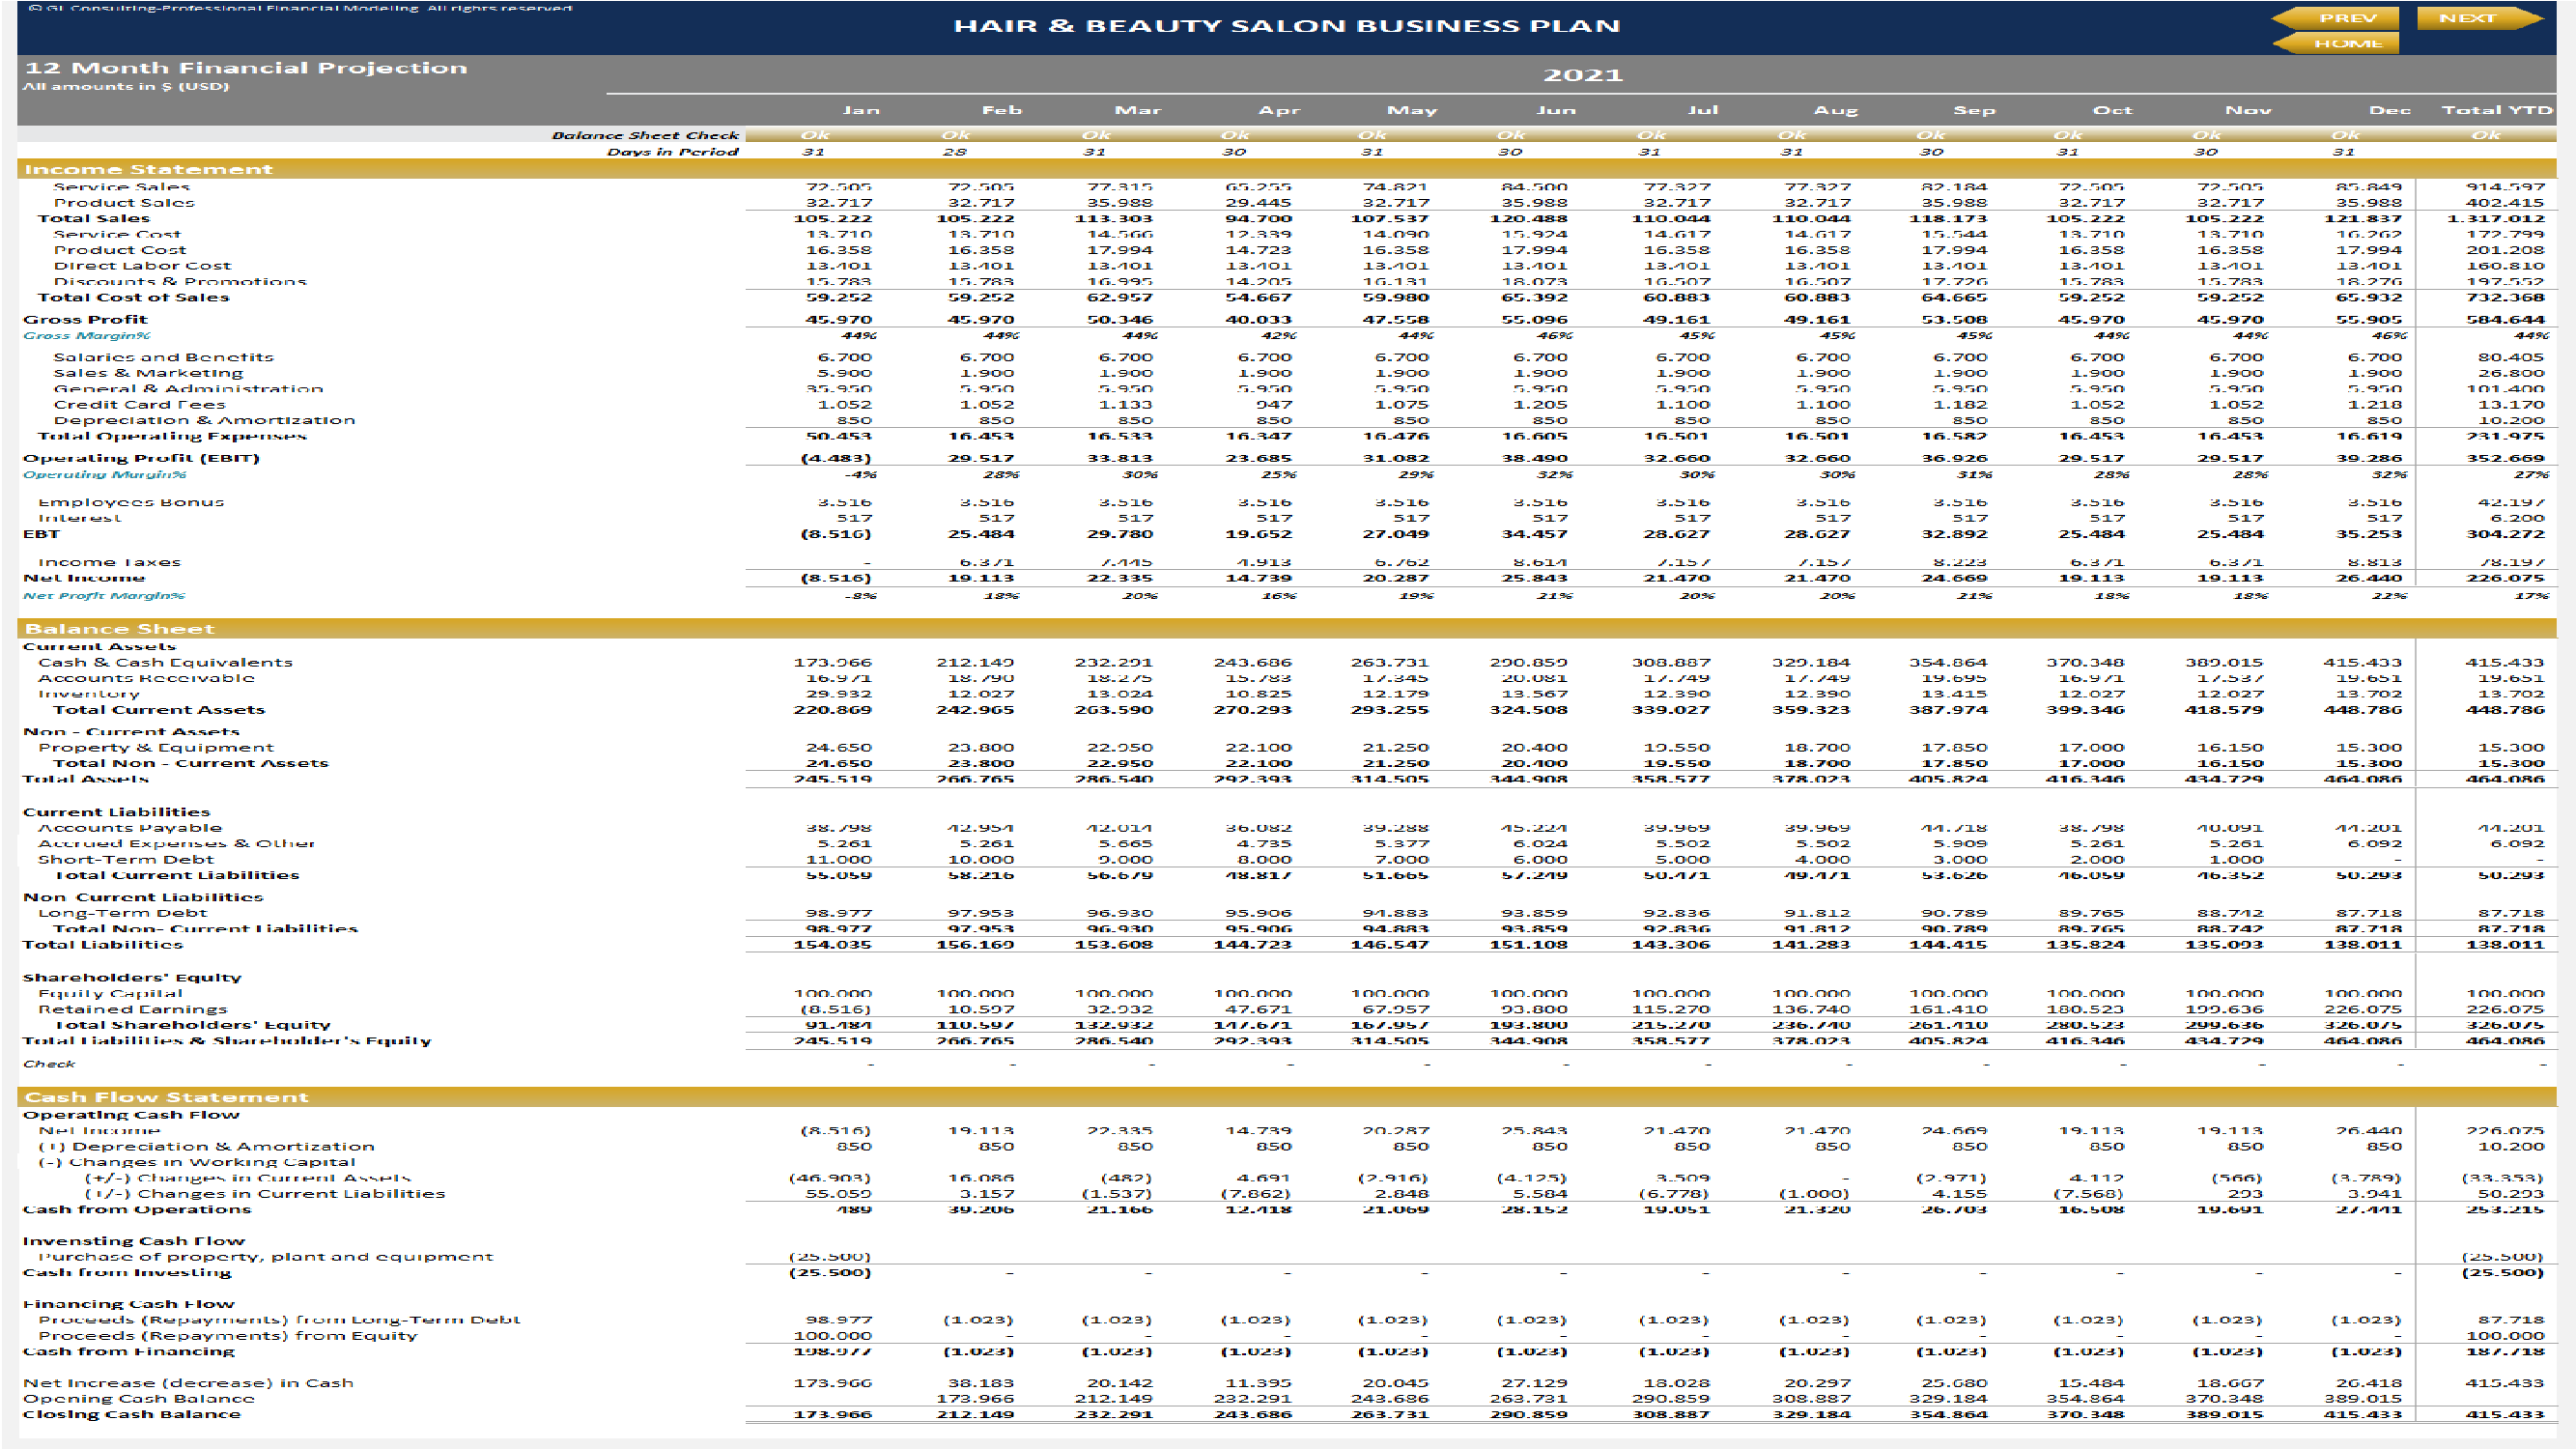Image resolution: width=2576 pixels, height=1449 pixels.
Task: Select the Short-Term Debt row label
Action: pos(126,859)
